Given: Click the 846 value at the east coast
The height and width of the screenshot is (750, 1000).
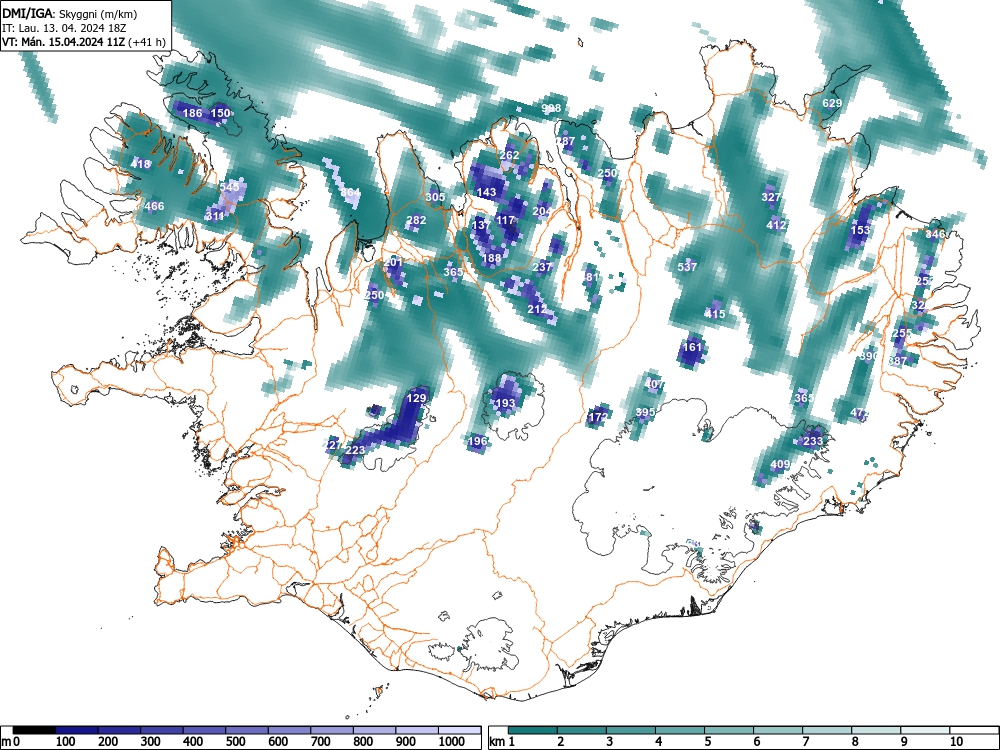Looking at the screenshot, I should click(x=936, y=234).
